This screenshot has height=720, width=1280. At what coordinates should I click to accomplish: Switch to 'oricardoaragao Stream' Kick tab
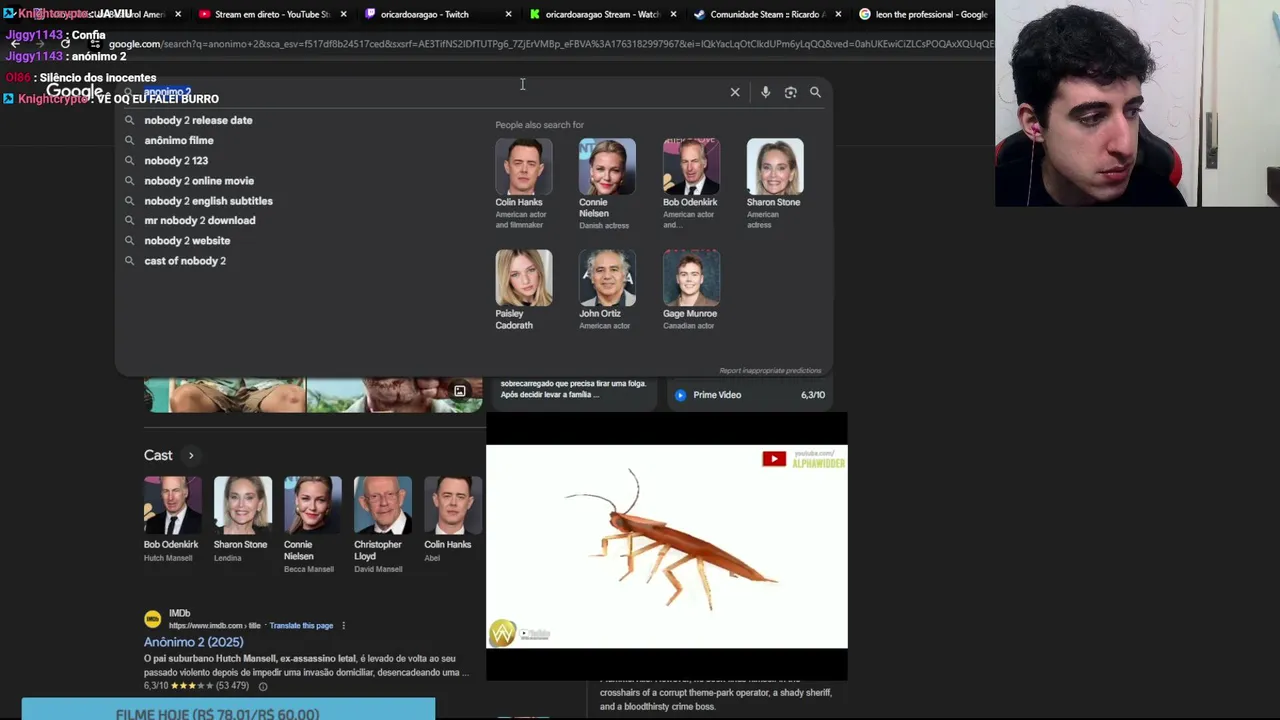[600, 14]
